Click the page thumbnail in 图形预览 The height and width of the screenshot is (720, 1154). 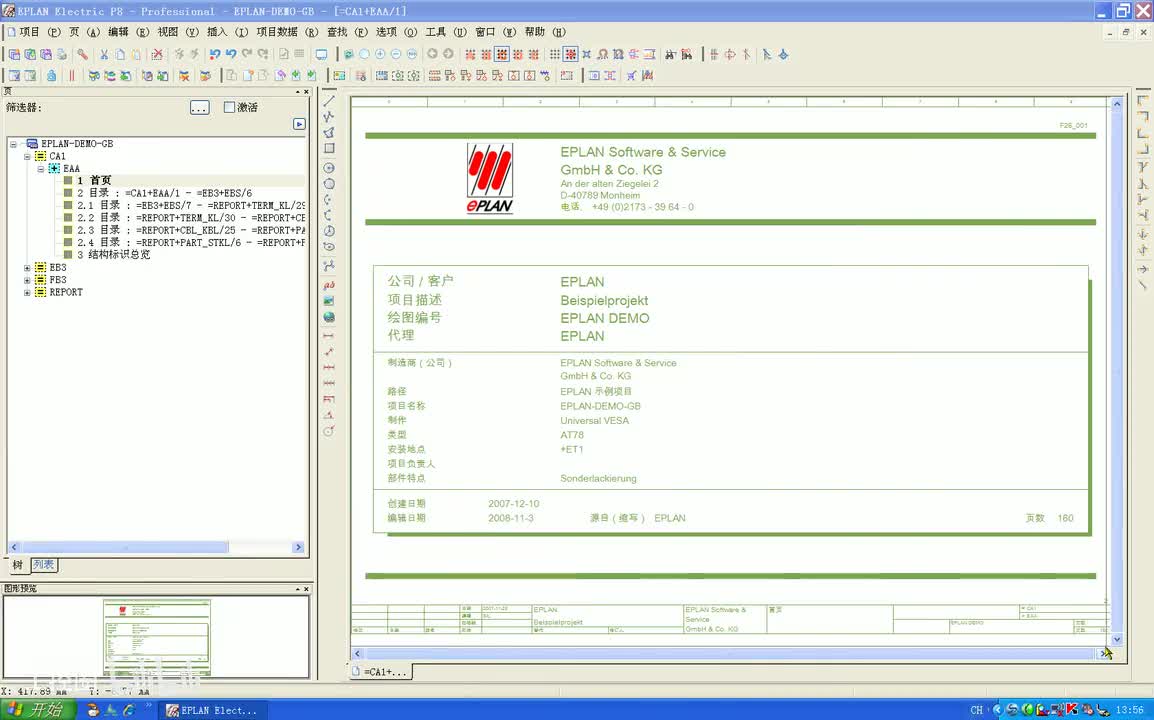tap(157, 637)
